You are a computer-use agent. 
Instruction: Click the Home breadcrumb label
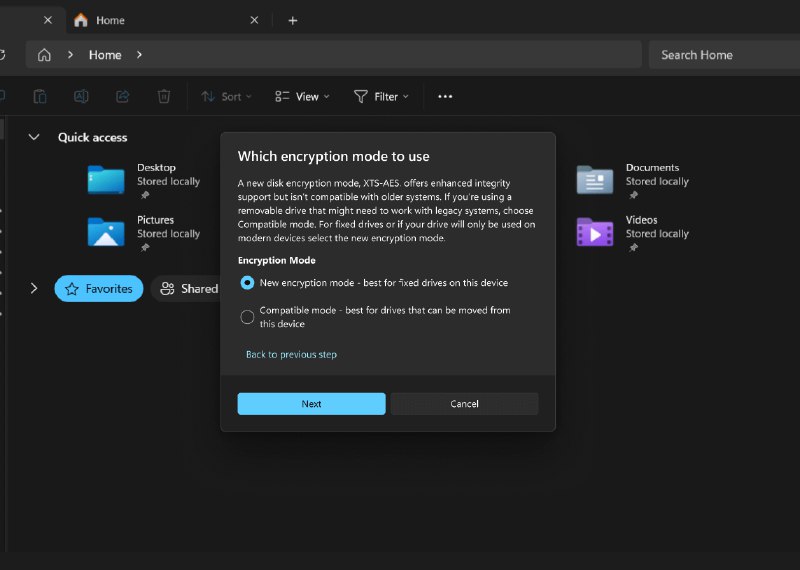105,55
